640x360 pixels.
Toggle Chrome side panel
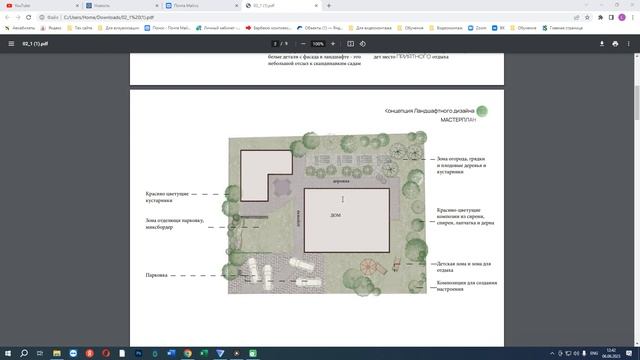coord(611,18)
